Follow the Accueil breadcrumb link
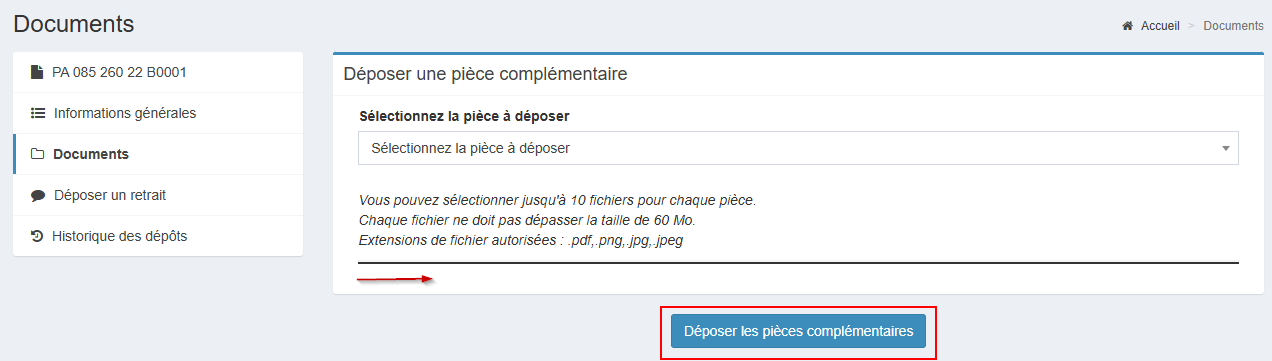 pos(1160,26)
